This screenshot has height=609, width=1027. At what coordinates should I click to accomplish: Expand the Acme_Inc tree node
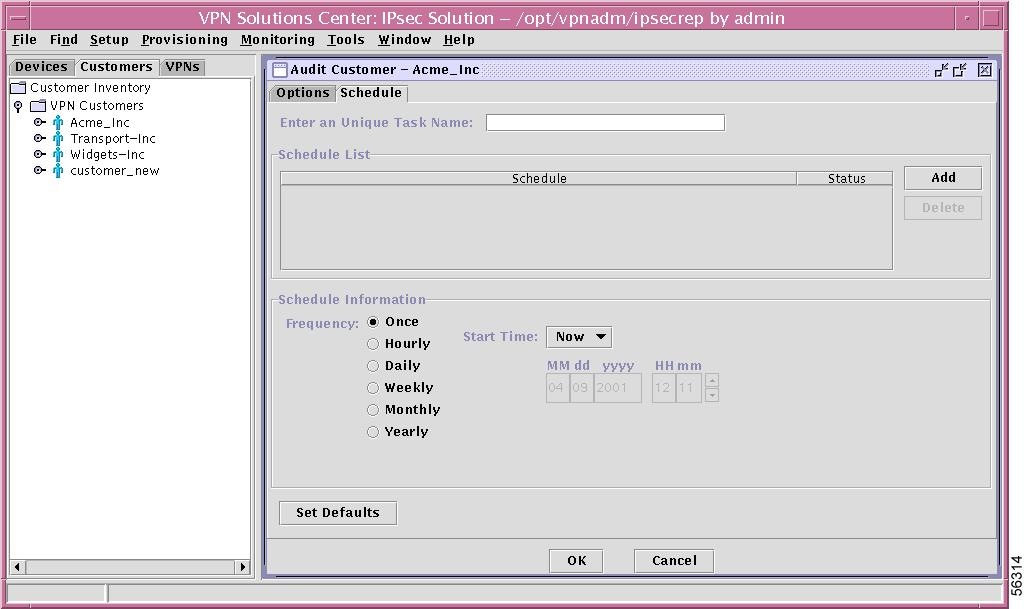coord(39,122)
